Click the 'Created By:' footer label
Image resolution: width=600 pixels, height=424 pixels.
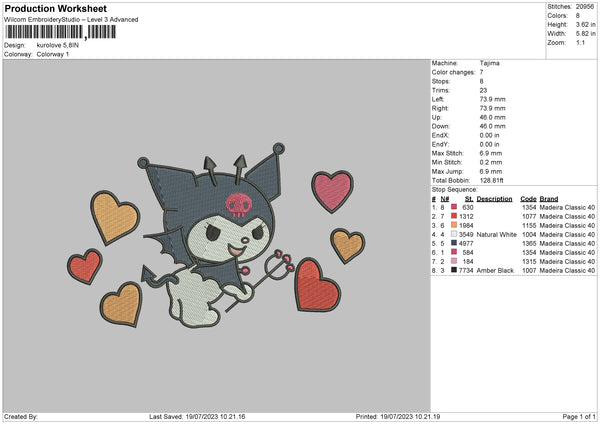(x=21, y=417)
